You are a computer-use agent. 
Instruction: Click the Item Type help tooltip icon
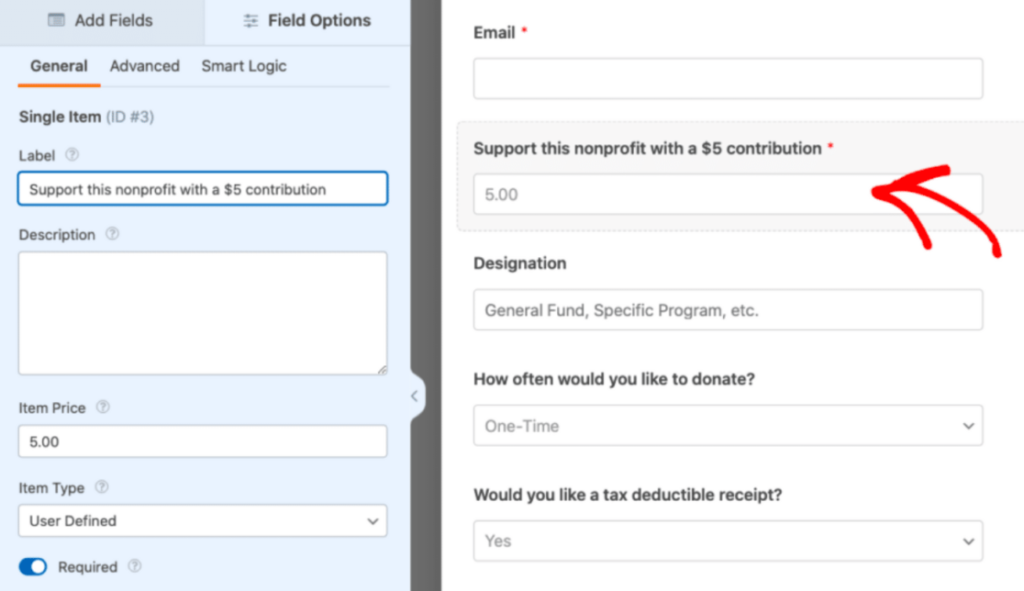tap(99, 488)
